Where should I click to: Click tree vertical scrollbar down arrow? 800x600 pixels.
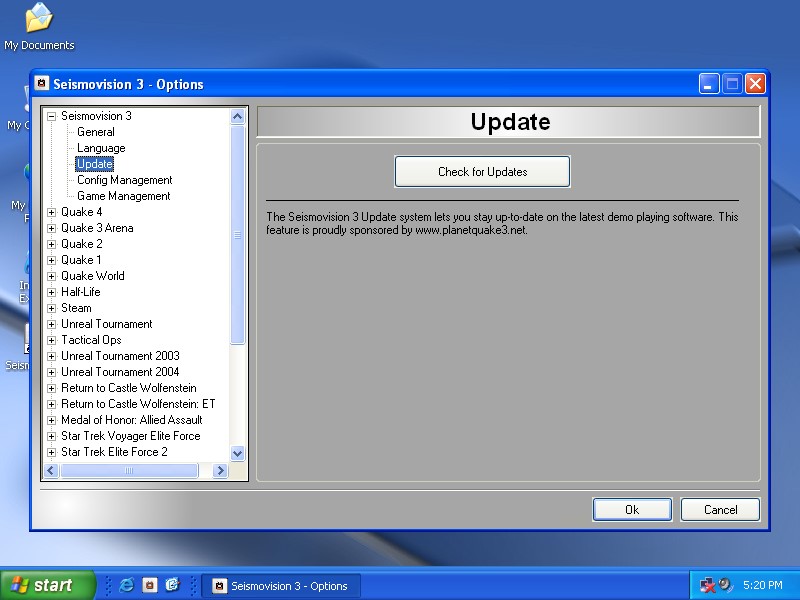[x=237, y=453]
